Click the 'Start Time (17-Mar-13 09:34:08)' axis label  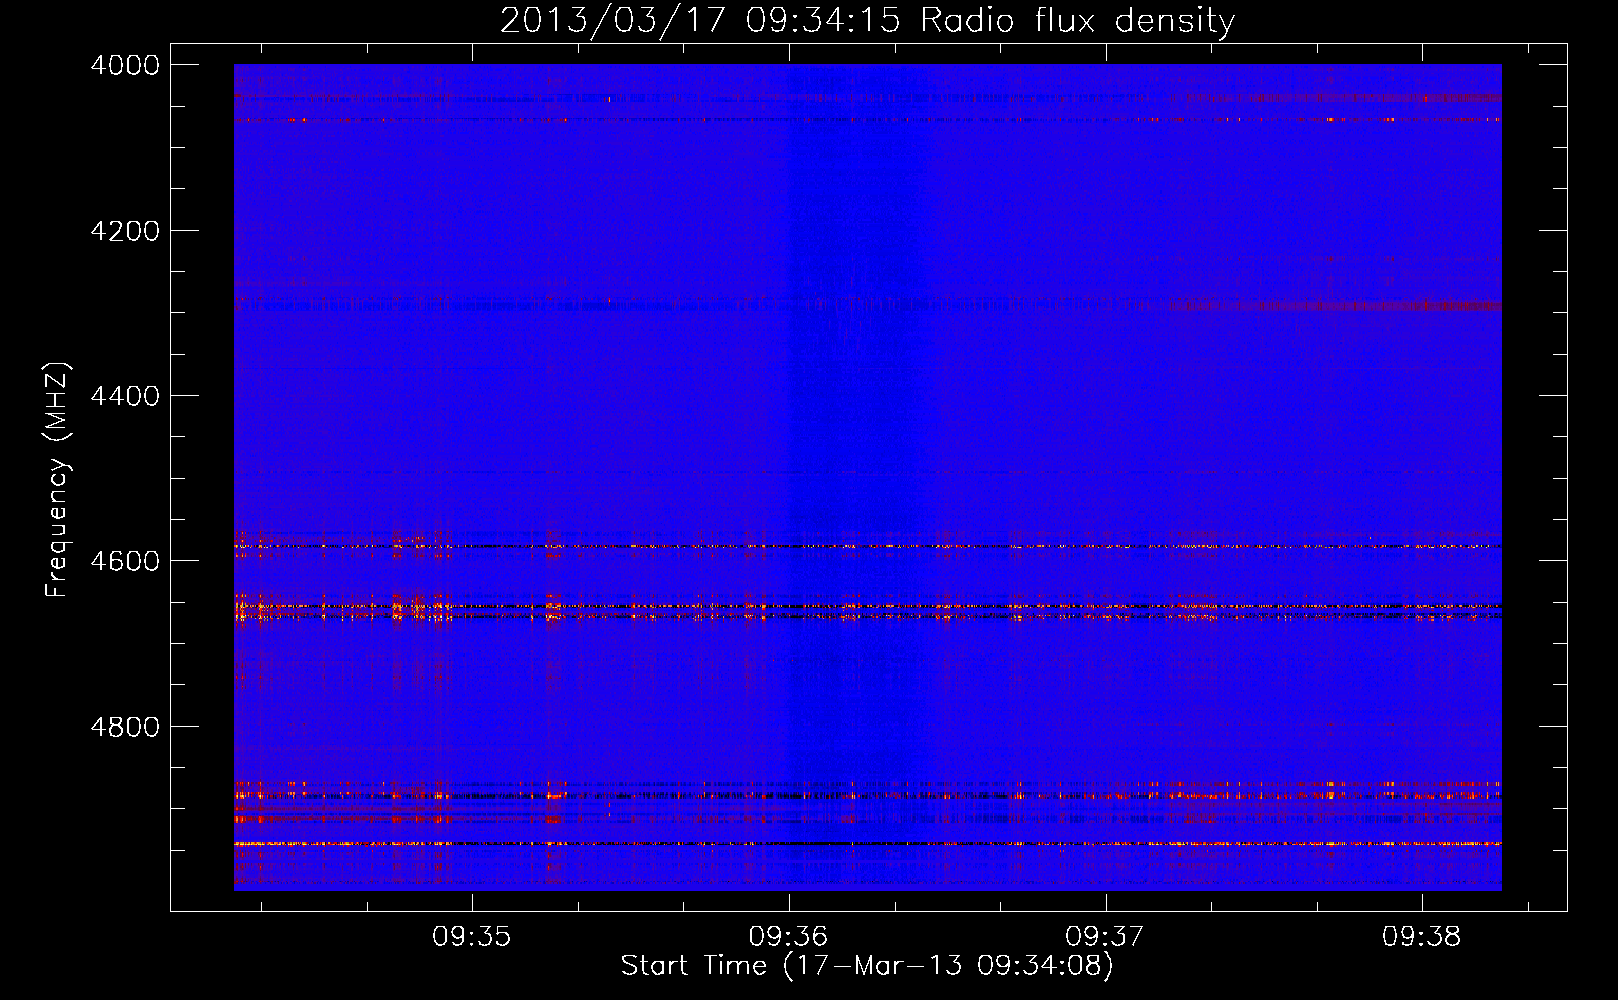(x=867, y=966)
